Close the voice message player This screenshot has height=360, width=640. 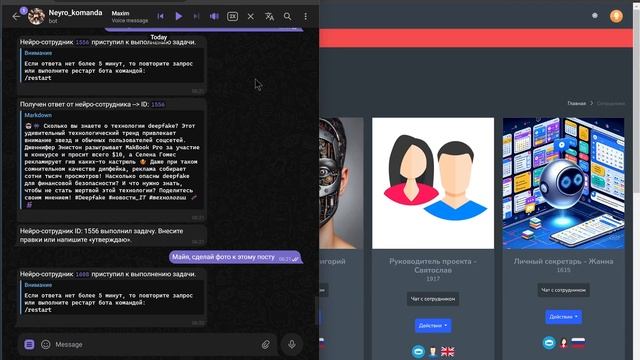(x=251, y=16)
